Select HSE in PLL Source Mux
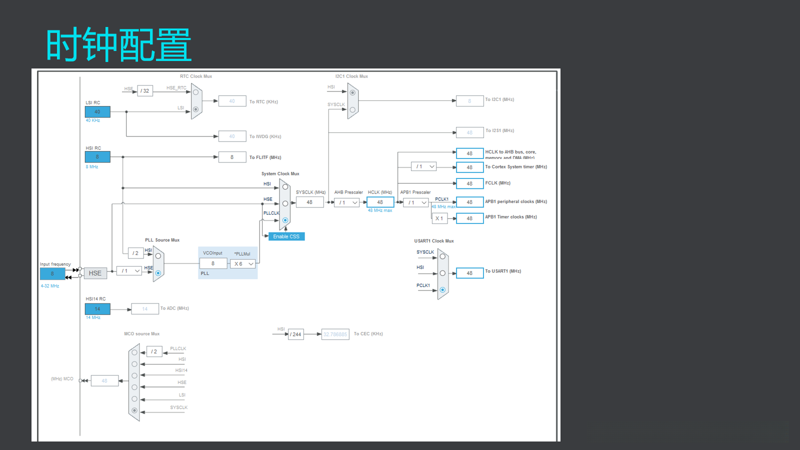Viewport: 800px width, 450px height. pyautogui.click(x=158, y=273)
